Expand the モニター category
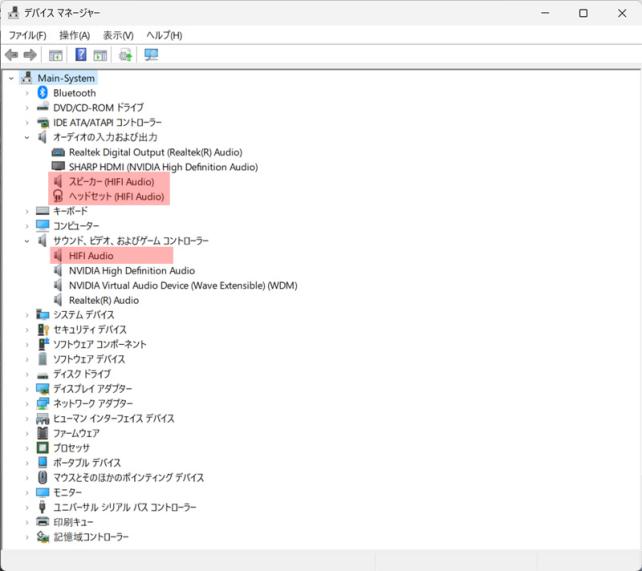 click(27, 492)
